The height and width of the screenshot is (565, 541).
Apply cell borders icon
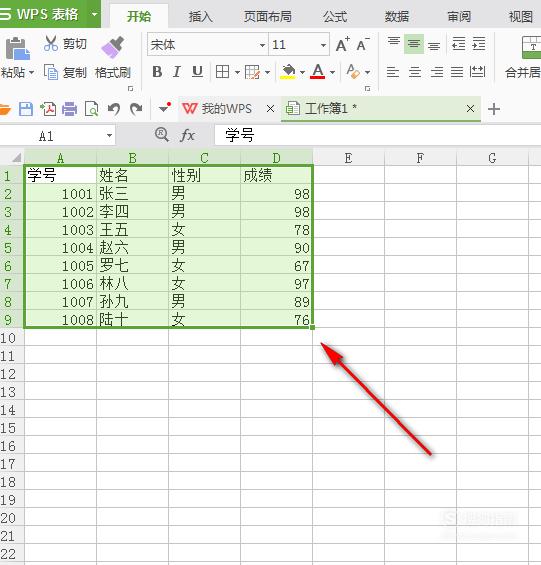[x=222, y=72]
